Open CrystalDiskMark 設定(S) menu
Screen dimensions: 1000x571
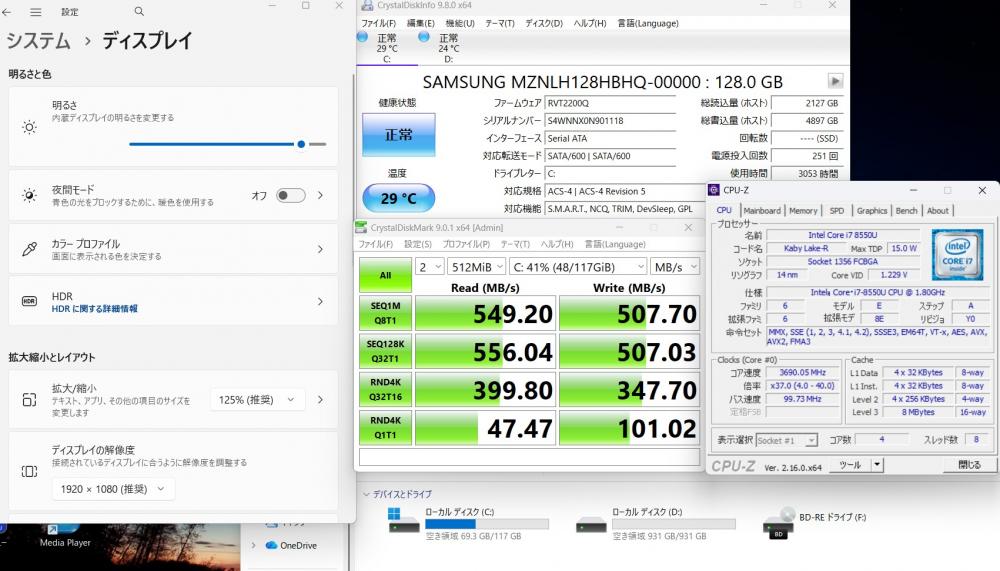coord(418,244)
